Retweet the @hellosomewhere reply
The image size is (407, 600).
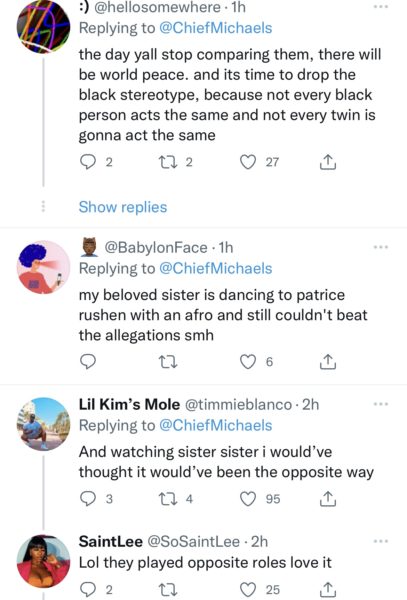pos(167,162)
